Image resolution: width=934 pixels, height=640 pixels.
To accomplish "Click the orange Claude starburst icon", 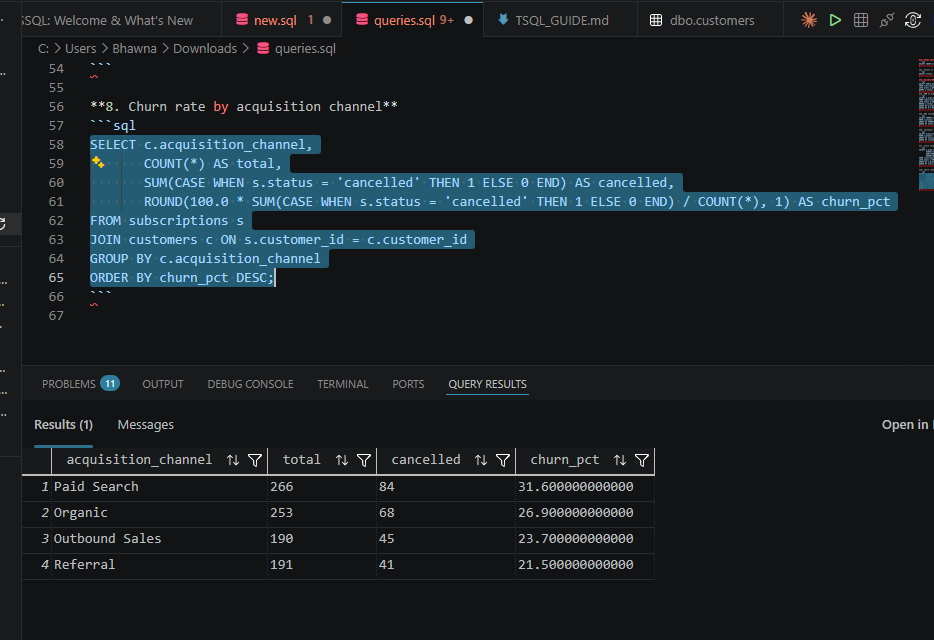I will [809, 20].
